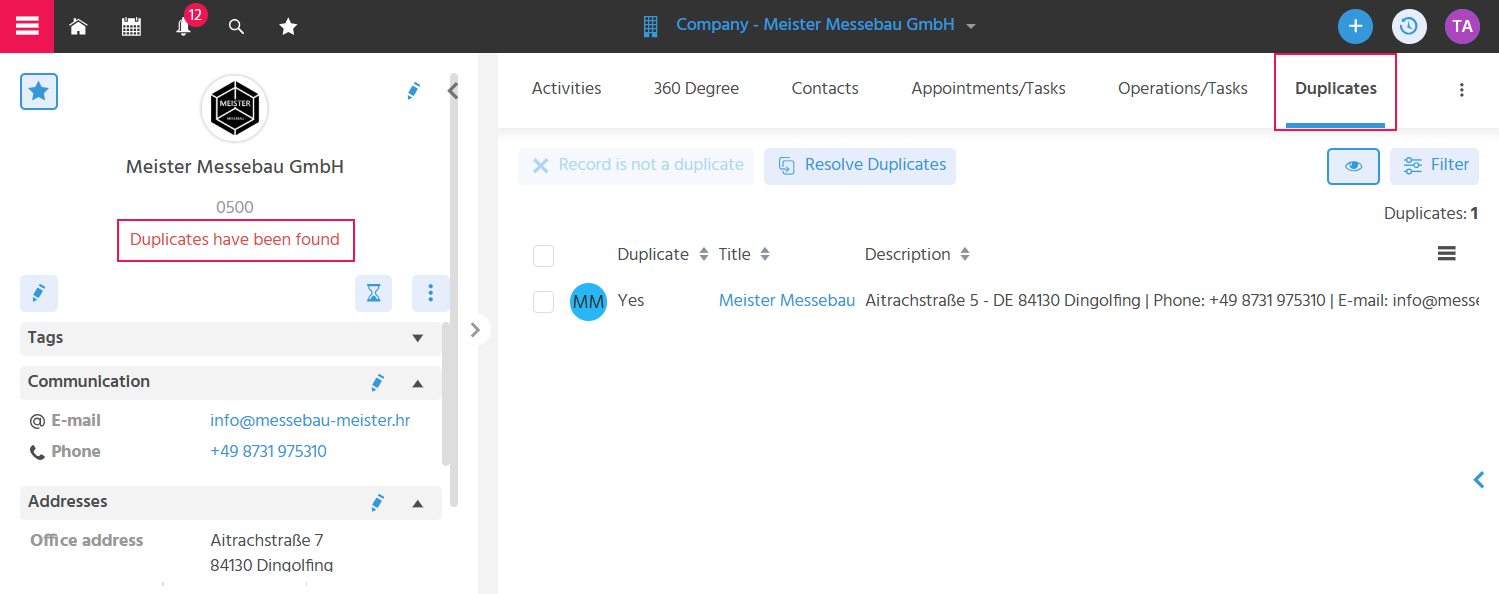Viewport: 1499px width, 594px height.
Task: Open the search magnifier icon
Action: [x=236, y=27]
